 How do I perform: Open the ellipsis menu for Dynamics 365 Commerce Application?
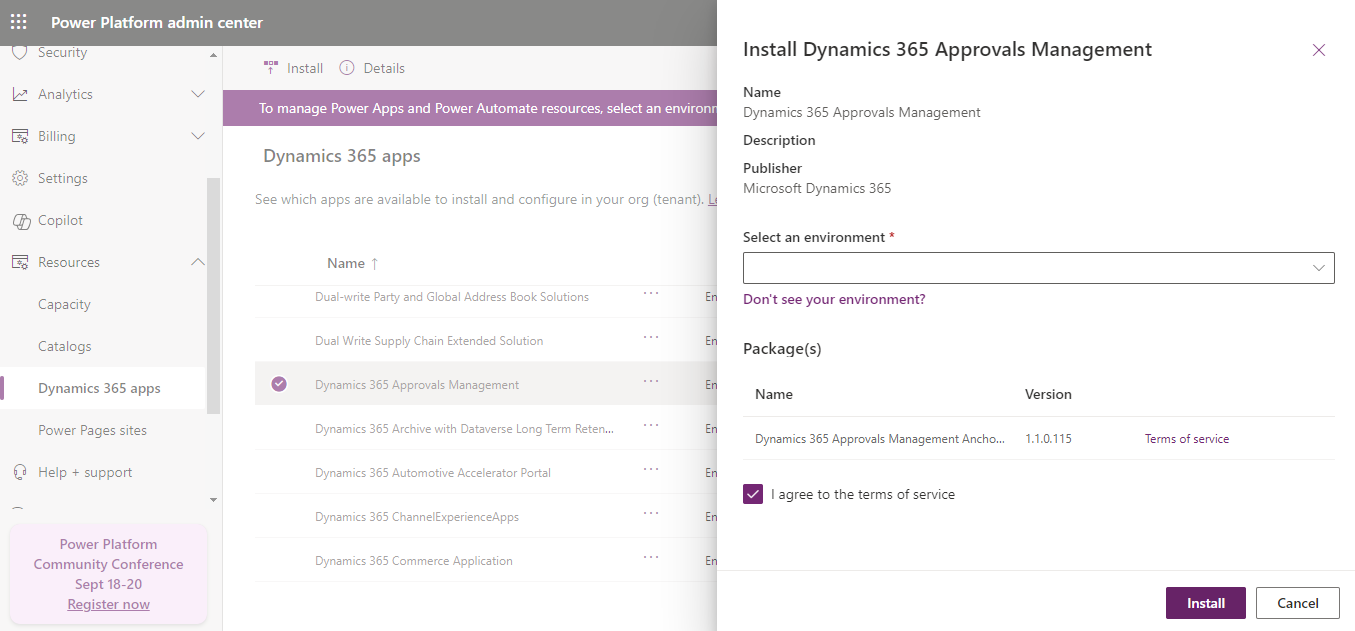[651, 556]
